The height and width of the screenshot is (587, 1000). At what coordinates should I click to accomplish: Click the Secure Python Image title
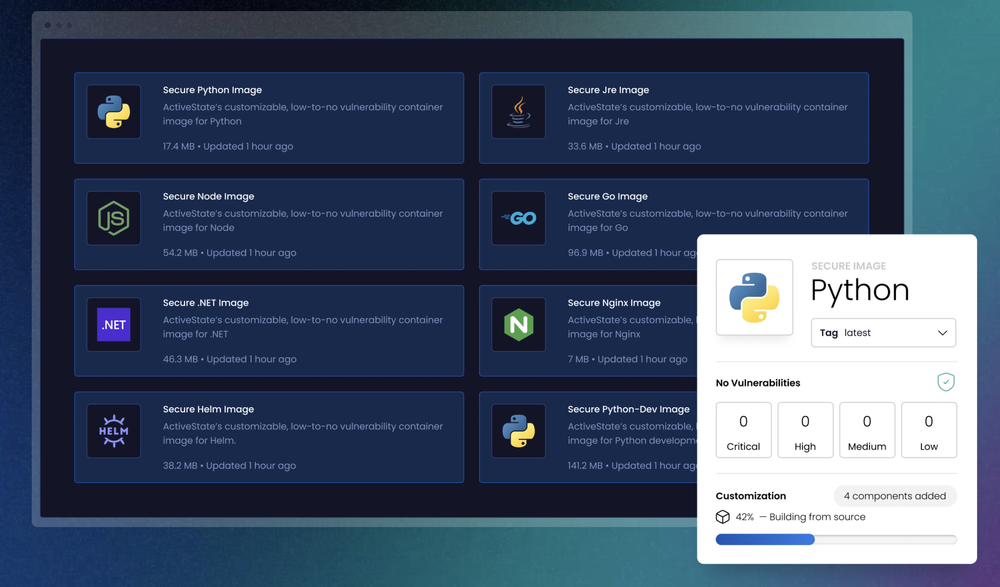(212, 89)
